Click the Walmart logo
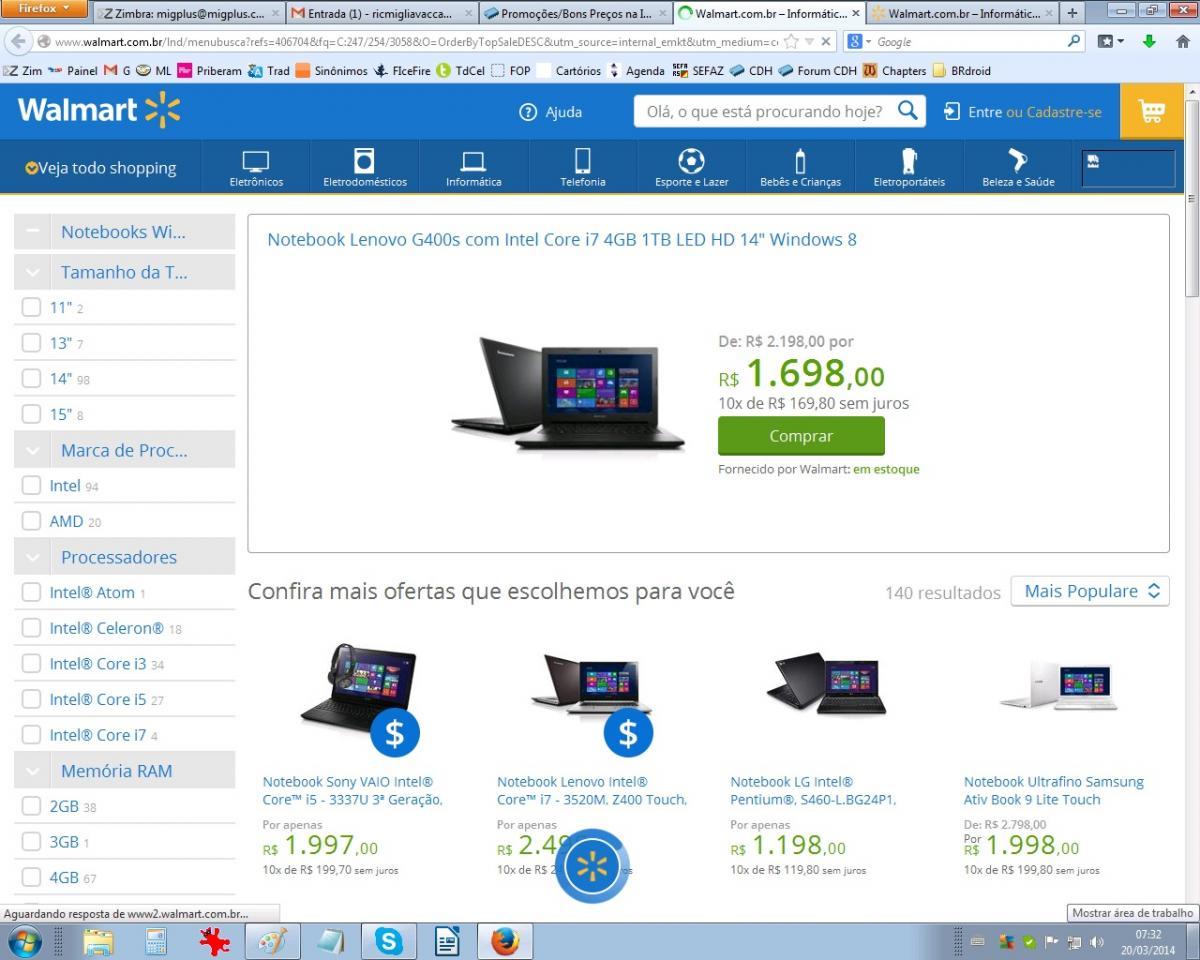1200x960 pixels. pos(99,110)
